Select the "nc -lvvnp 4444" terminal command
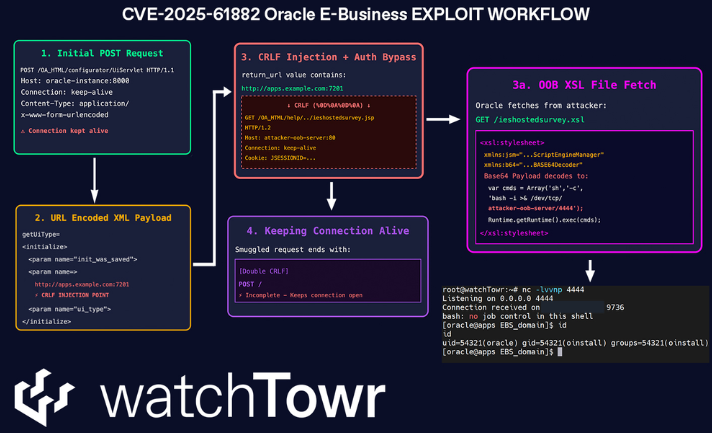 pyautogui.click(x=553, y=290)
